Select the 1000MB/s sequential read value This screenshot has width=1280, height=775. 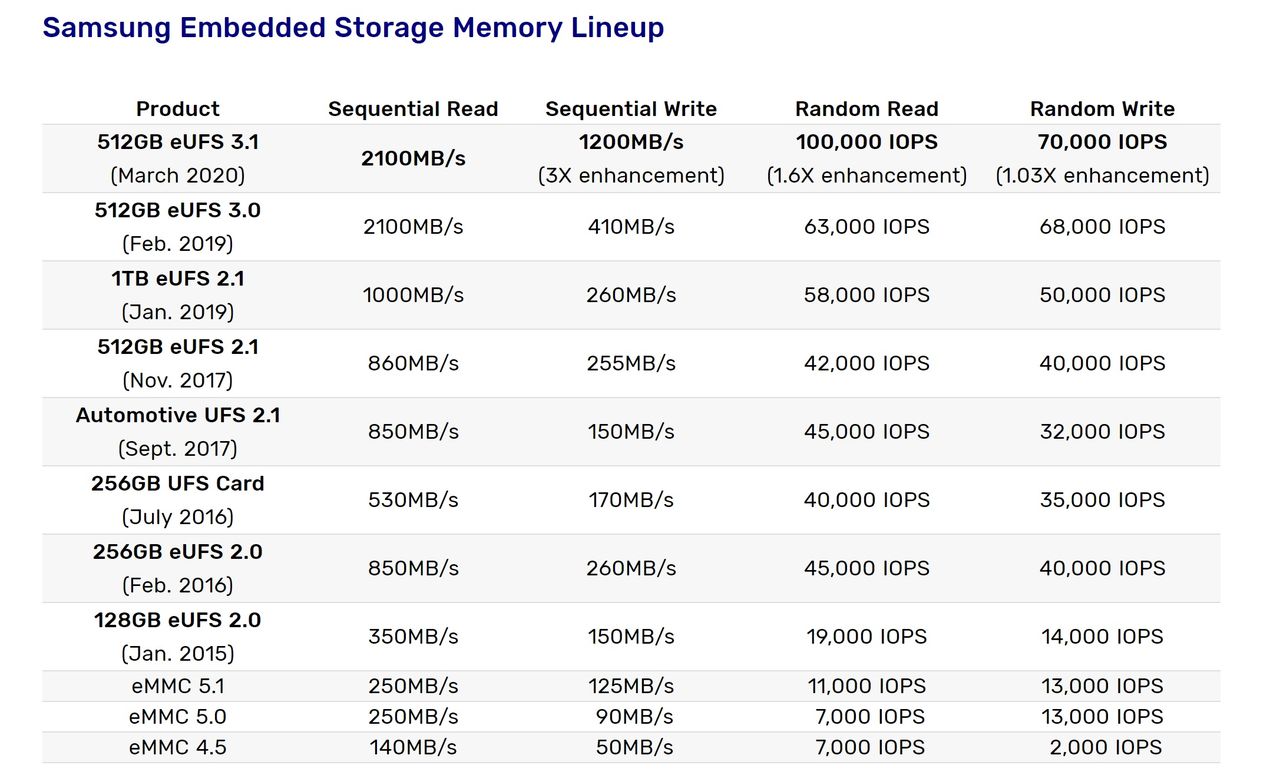click(x=413, y=295)
